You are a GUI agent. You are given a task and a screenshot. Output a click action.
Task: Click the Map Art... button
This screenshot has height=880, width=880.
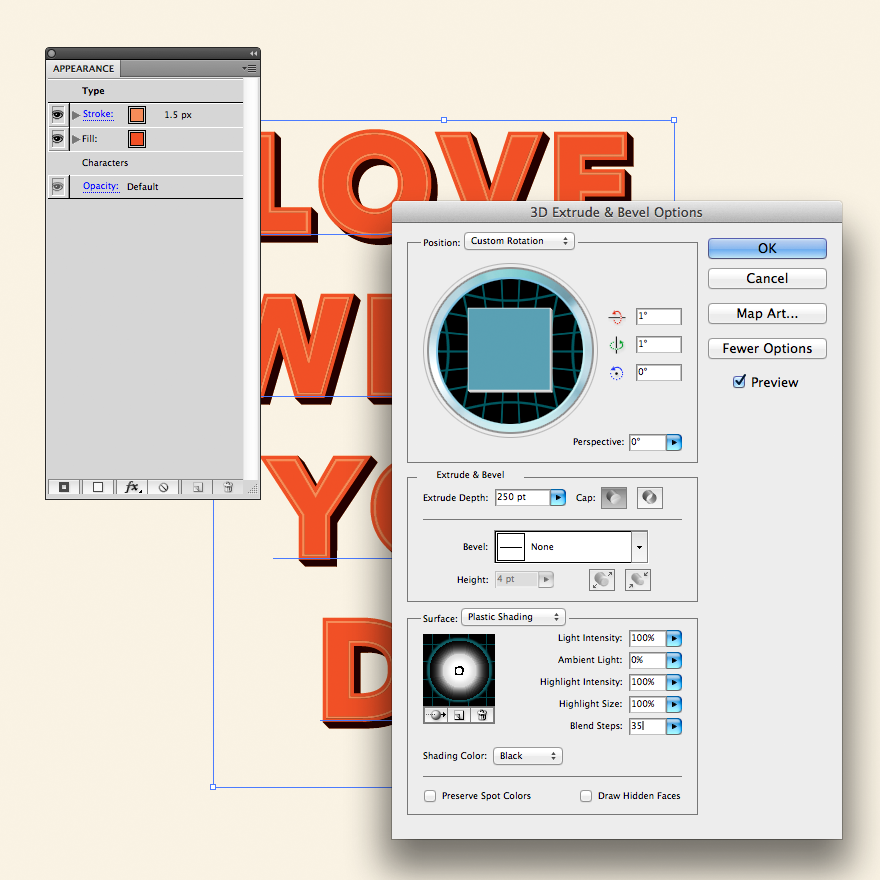pos(767,314)
